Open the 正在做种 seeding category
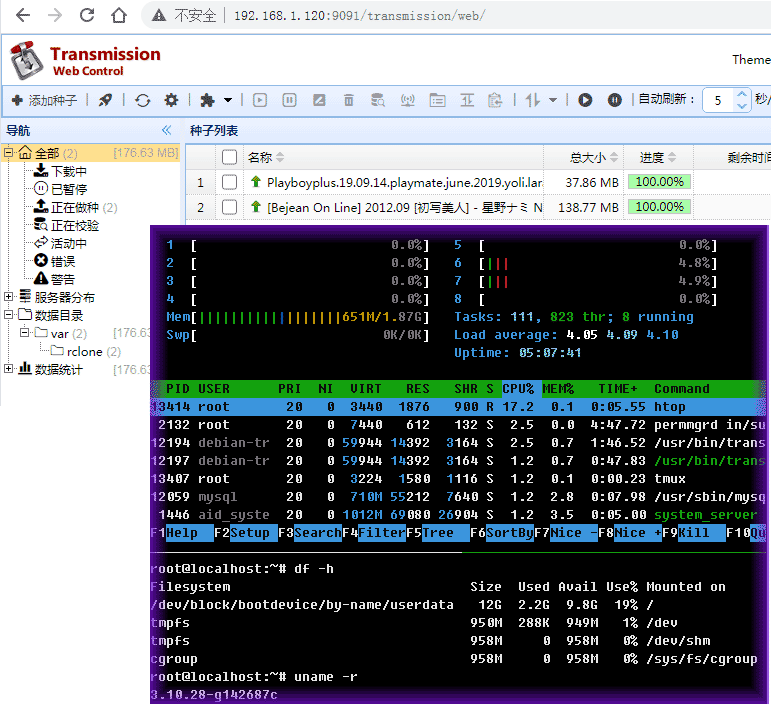Screen dimensions: 771x706 [75, 207]
